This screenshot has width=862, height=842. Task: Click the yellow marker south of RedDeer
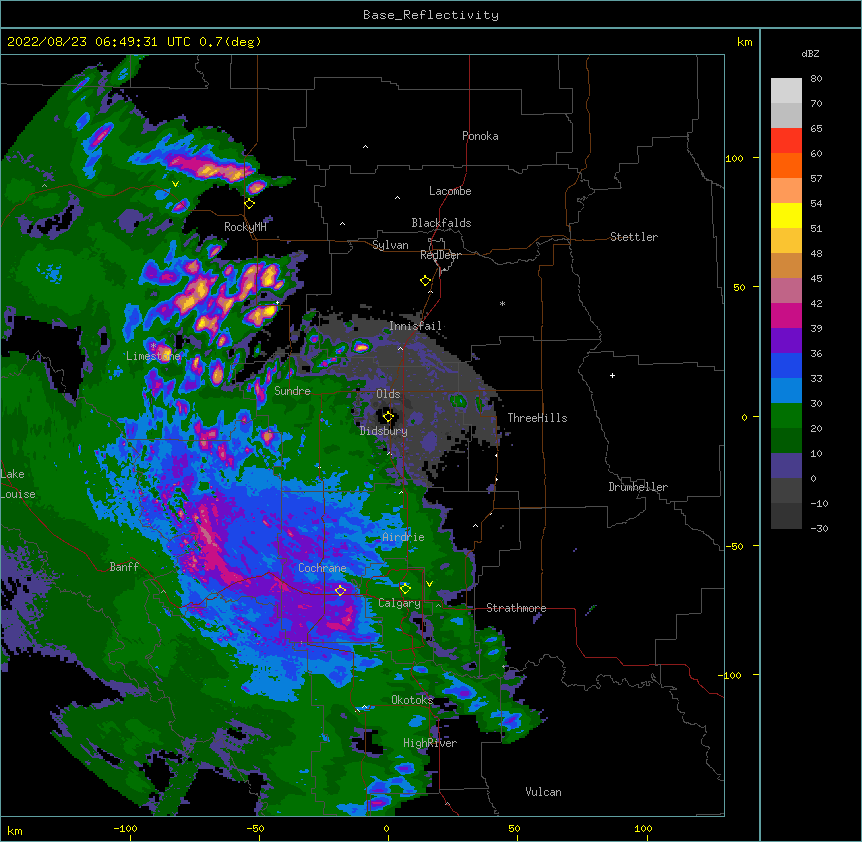coord(426,281)
